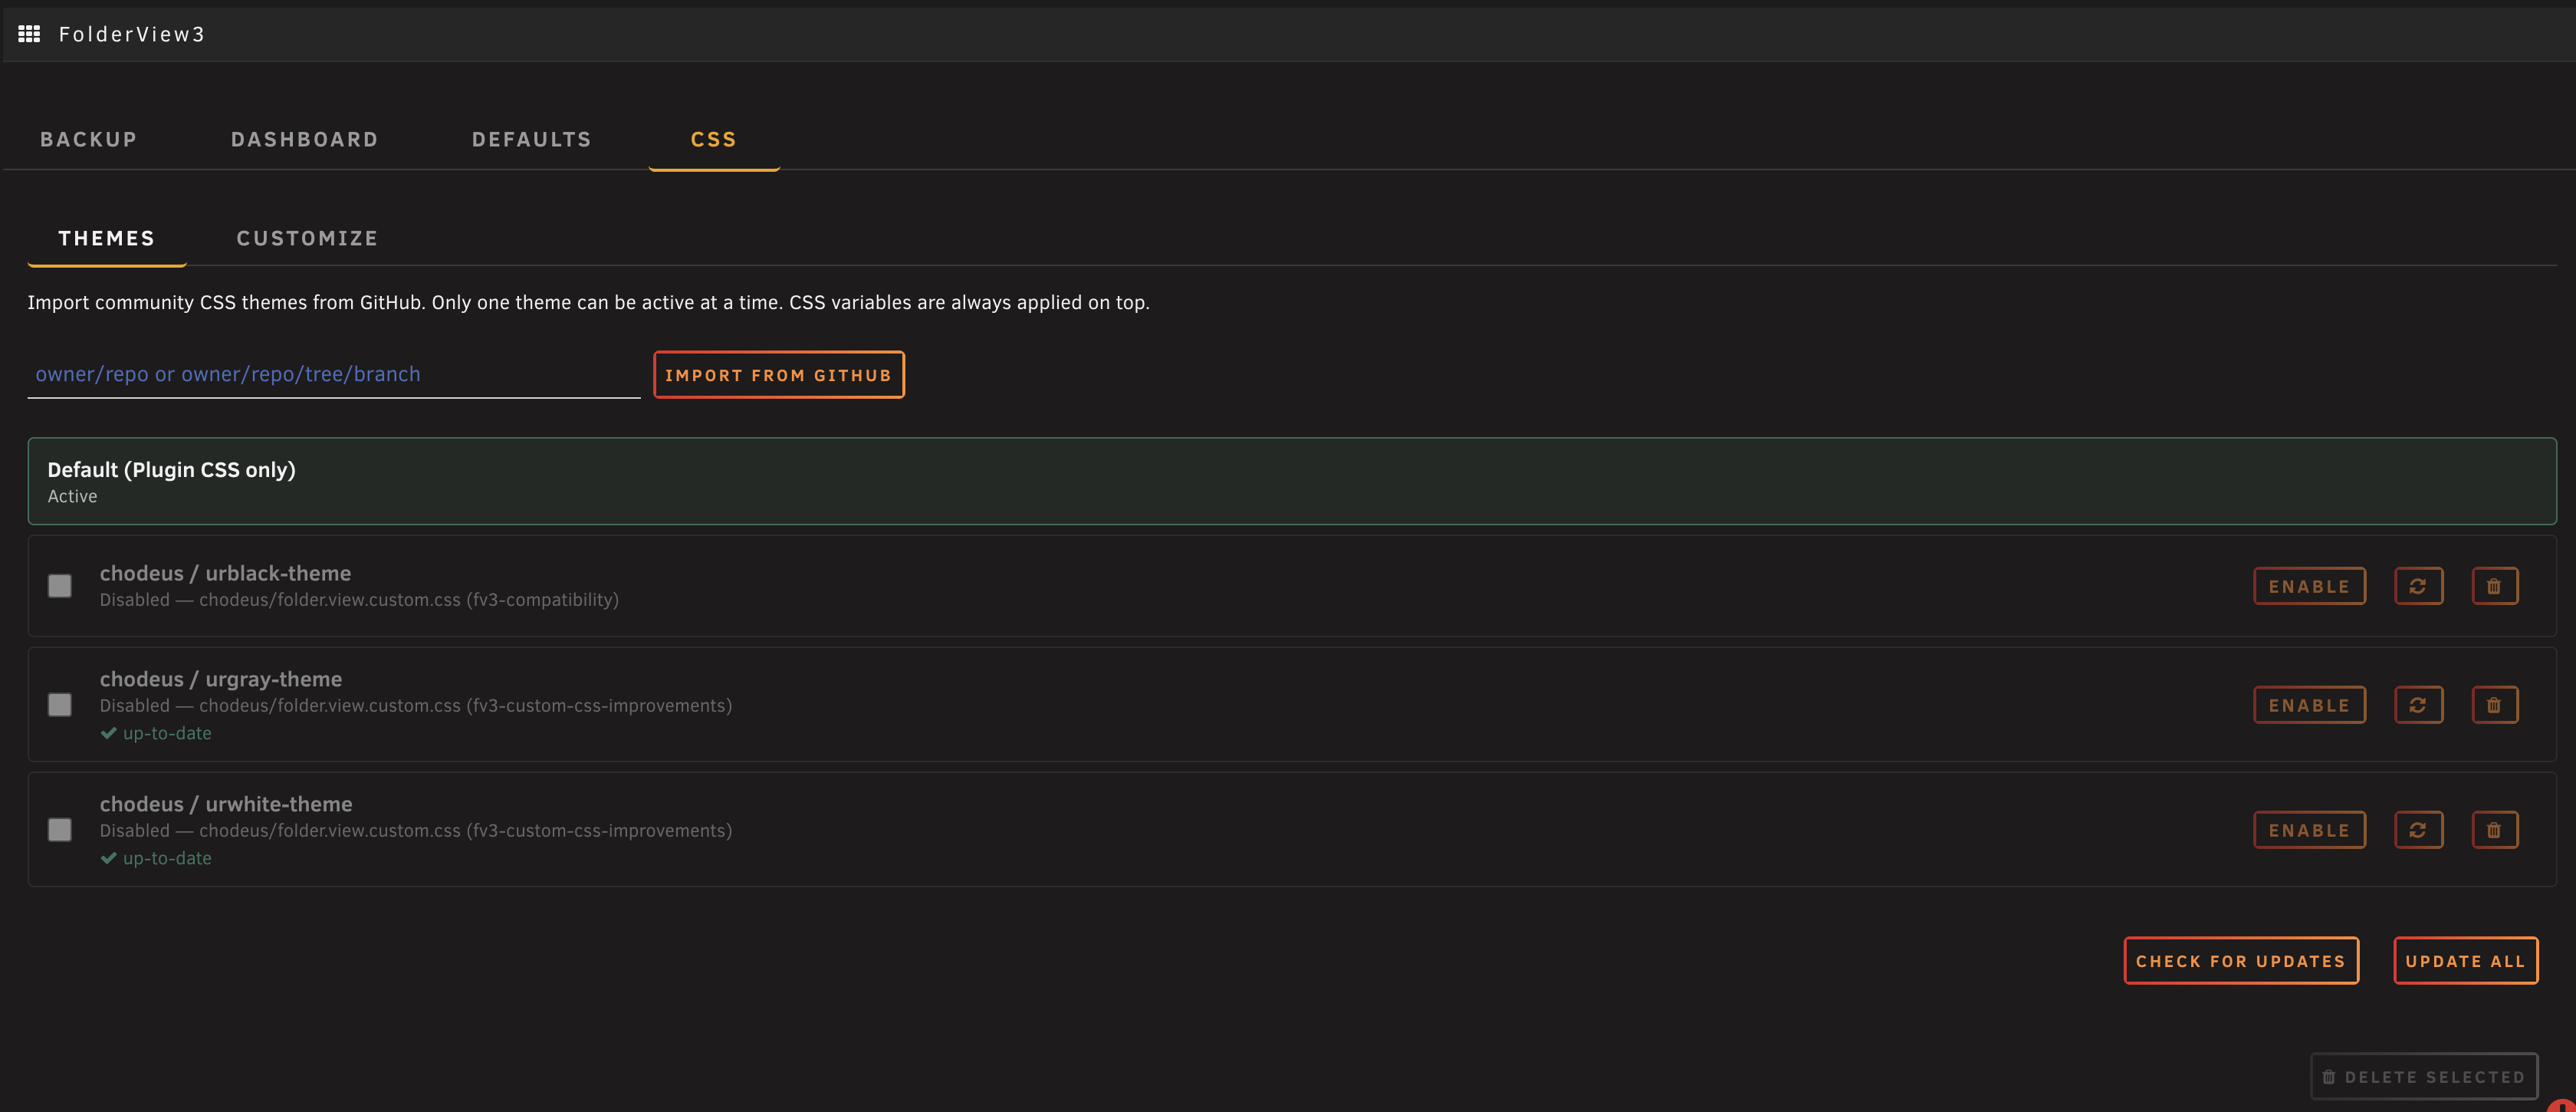Open the Themes sub-tab

pyautogui.click(x=107, y=238)
